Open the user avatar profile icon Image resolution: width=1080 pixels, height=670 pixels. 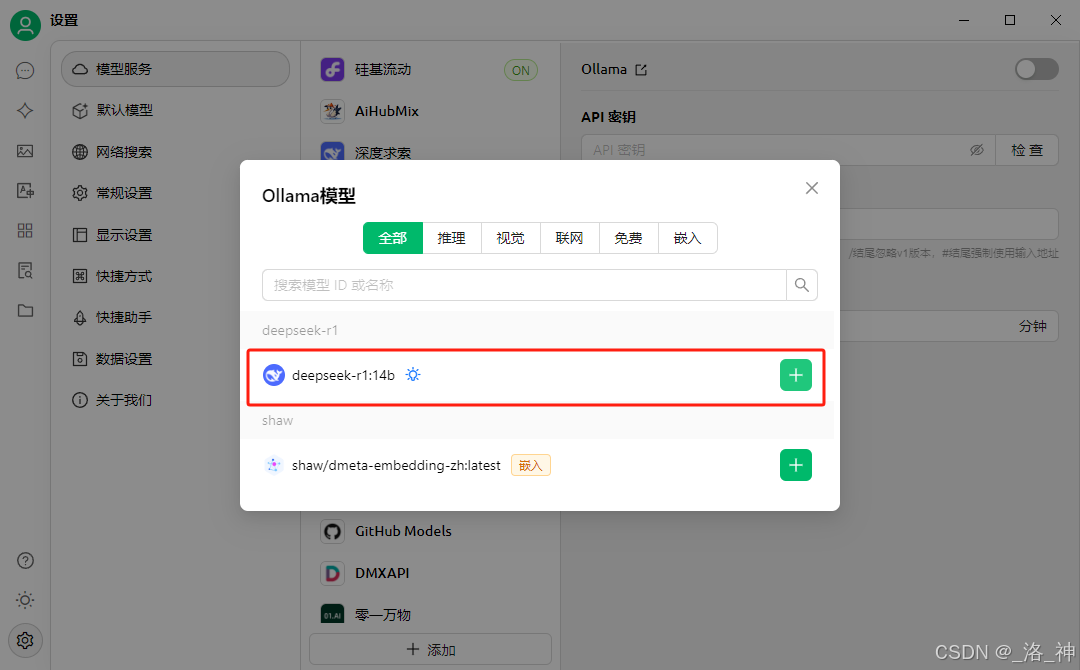coord(25,25)
